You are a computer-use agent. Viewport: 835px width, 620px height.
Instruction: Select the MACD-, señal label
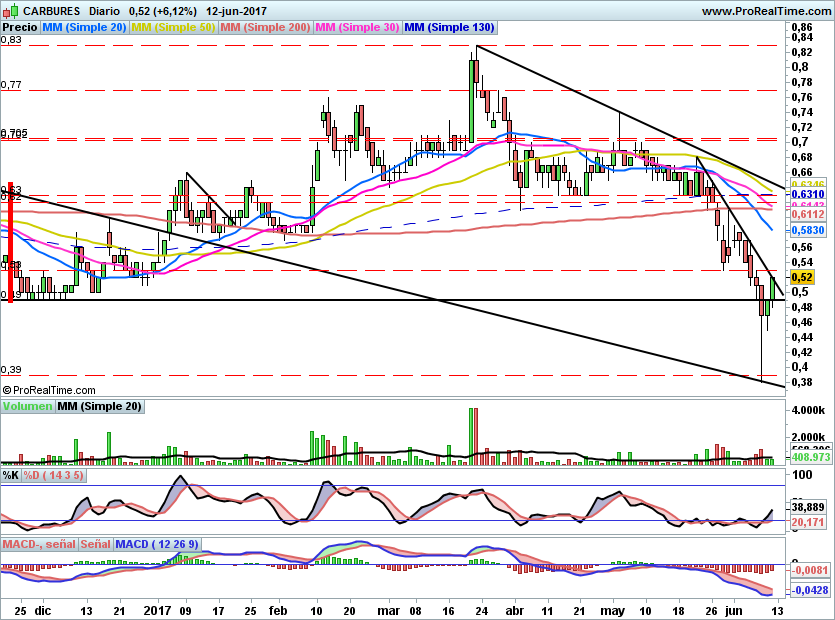click(x=39, y=544)
